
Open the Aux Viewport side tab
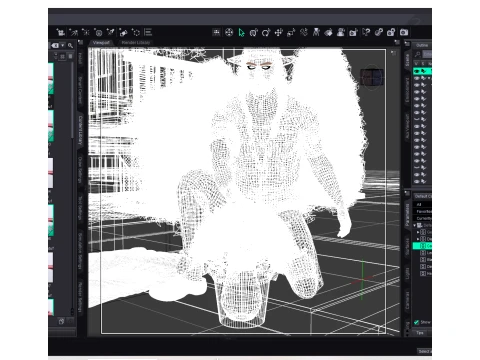407,127
